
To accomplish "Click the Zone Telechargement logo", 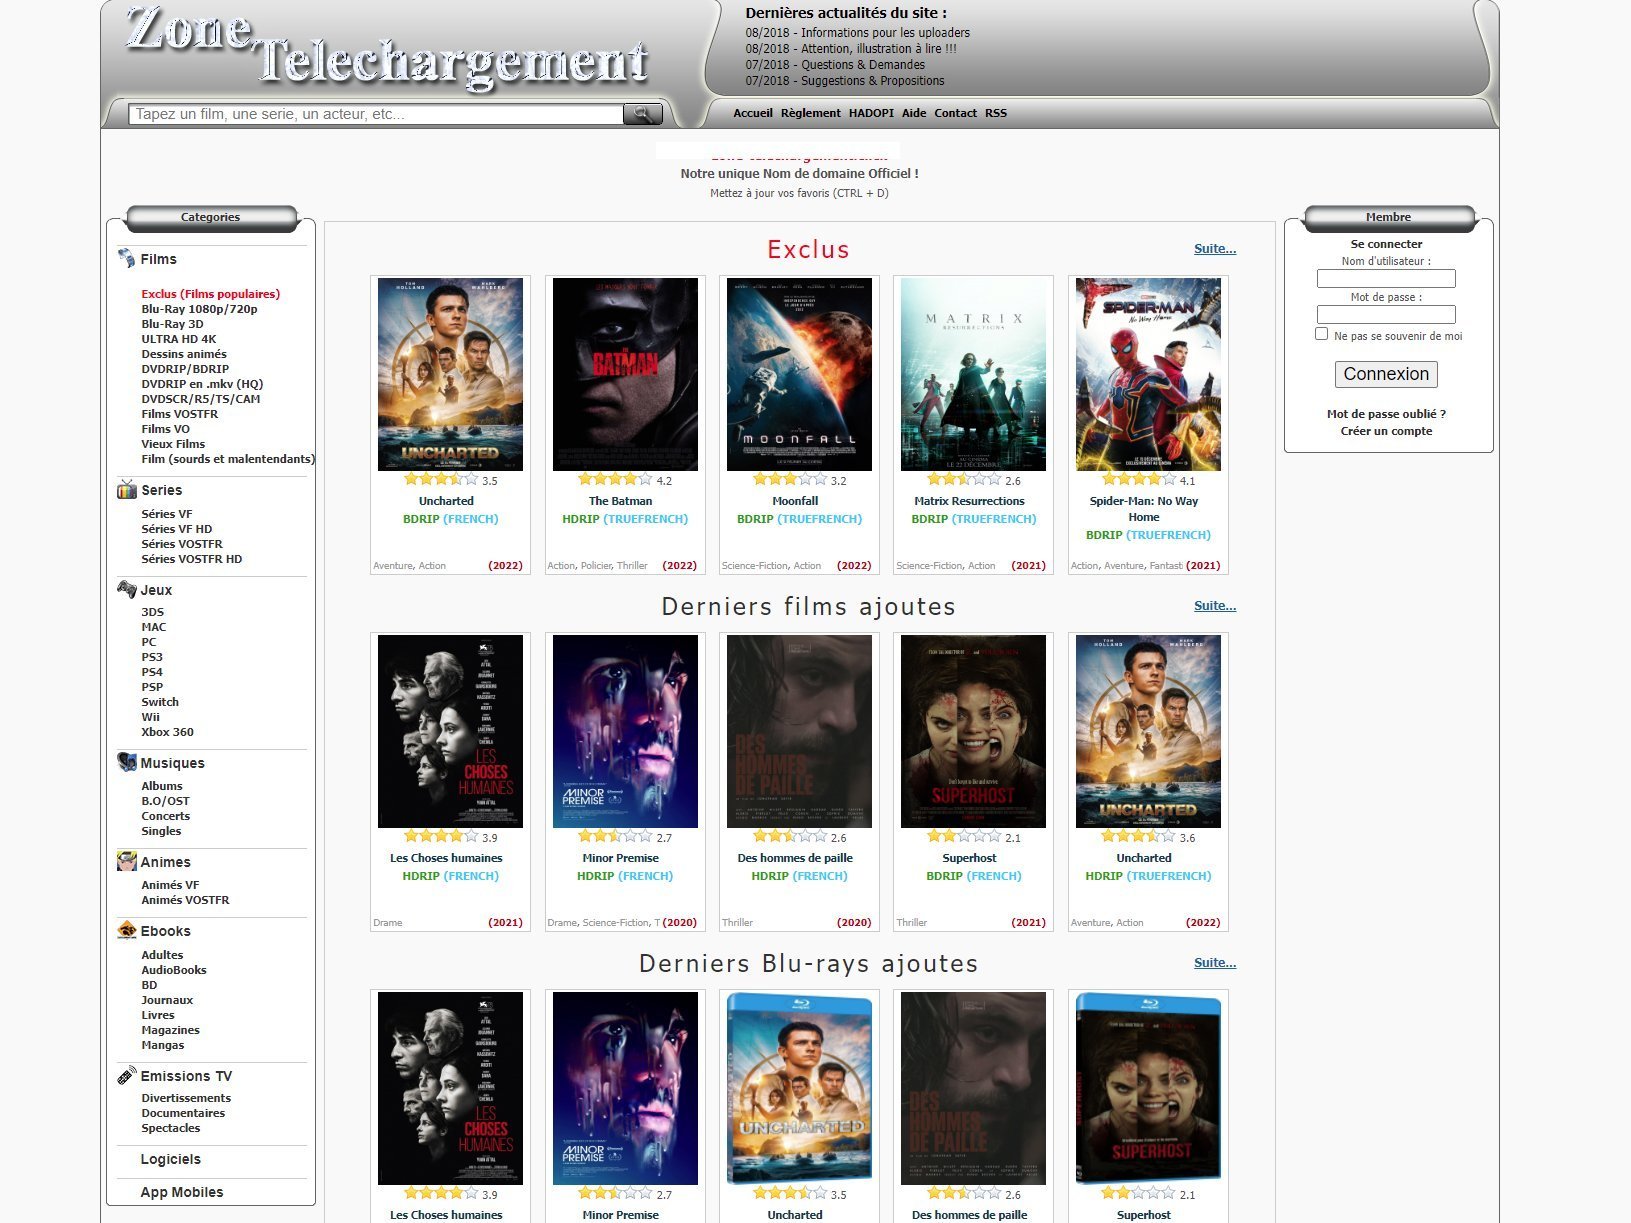I will click(388, 48).
